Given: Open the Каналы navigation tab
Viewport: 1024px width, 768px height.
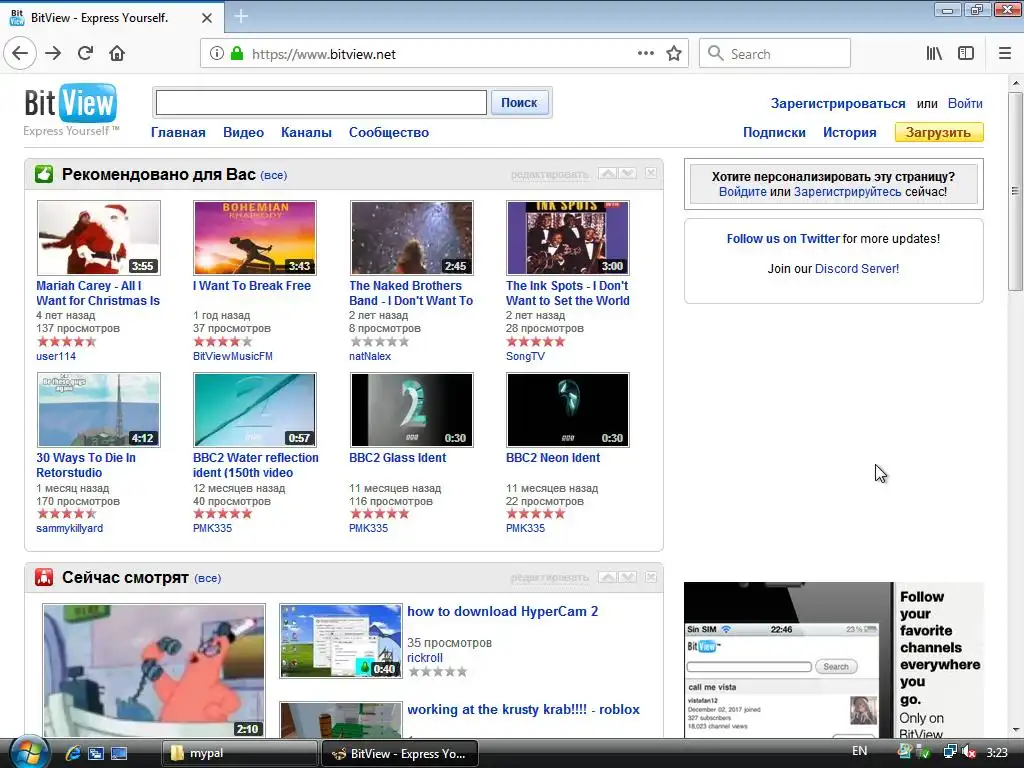Looking at the screenshot, I should (306, 133).
